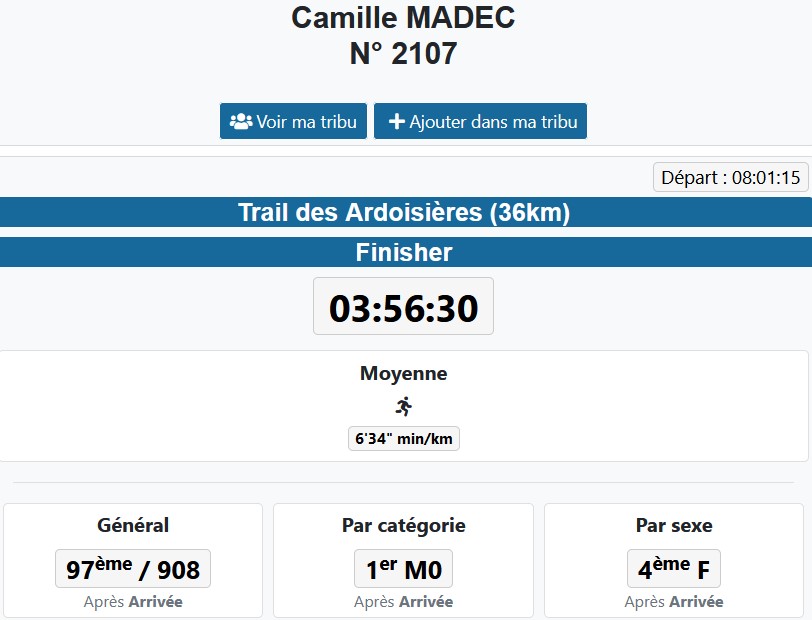Open Voir ma tribu
Image resolution: width=812 pixels, height=620 pixels.
294,122
